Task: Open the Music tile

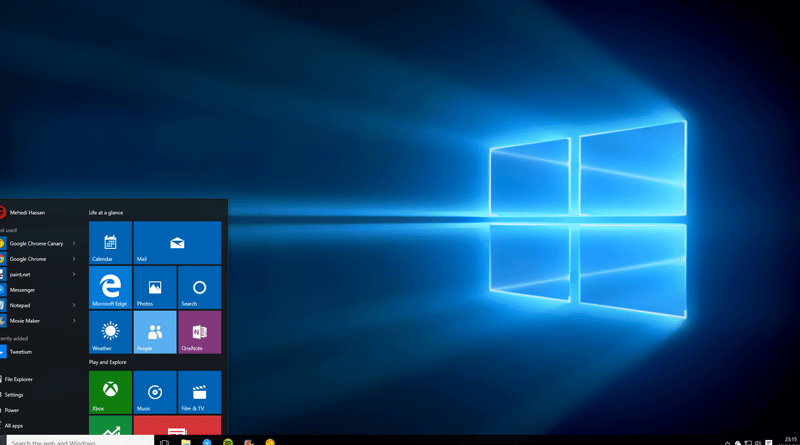Action: [x=155, y=392]
